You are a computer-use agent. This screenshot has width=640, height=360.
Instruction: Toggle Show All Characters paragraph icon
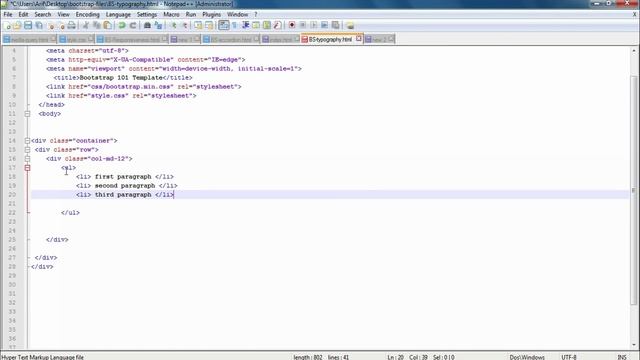click(x=235, y=25)
